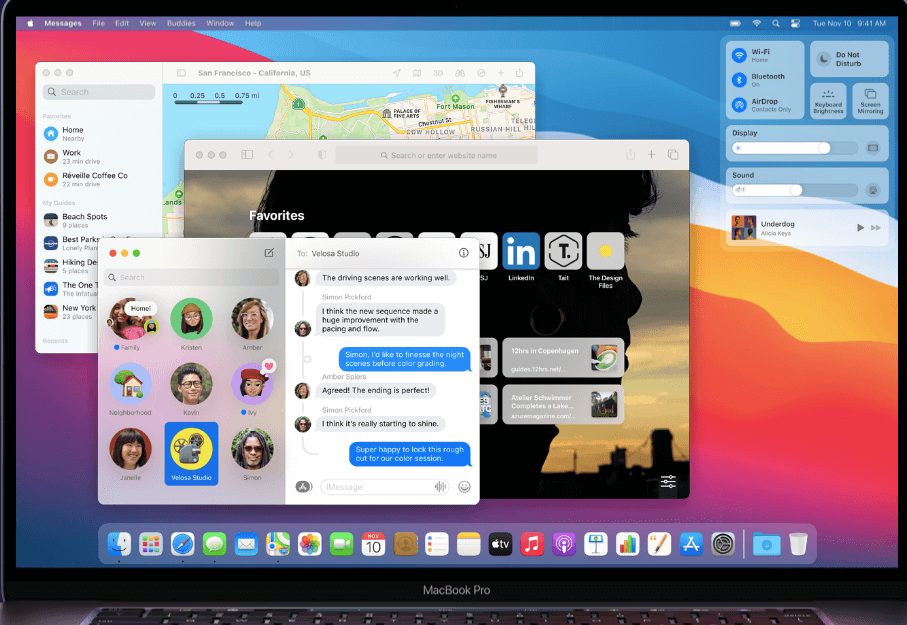Open Spotlight search in menu bar

(776, 23)
